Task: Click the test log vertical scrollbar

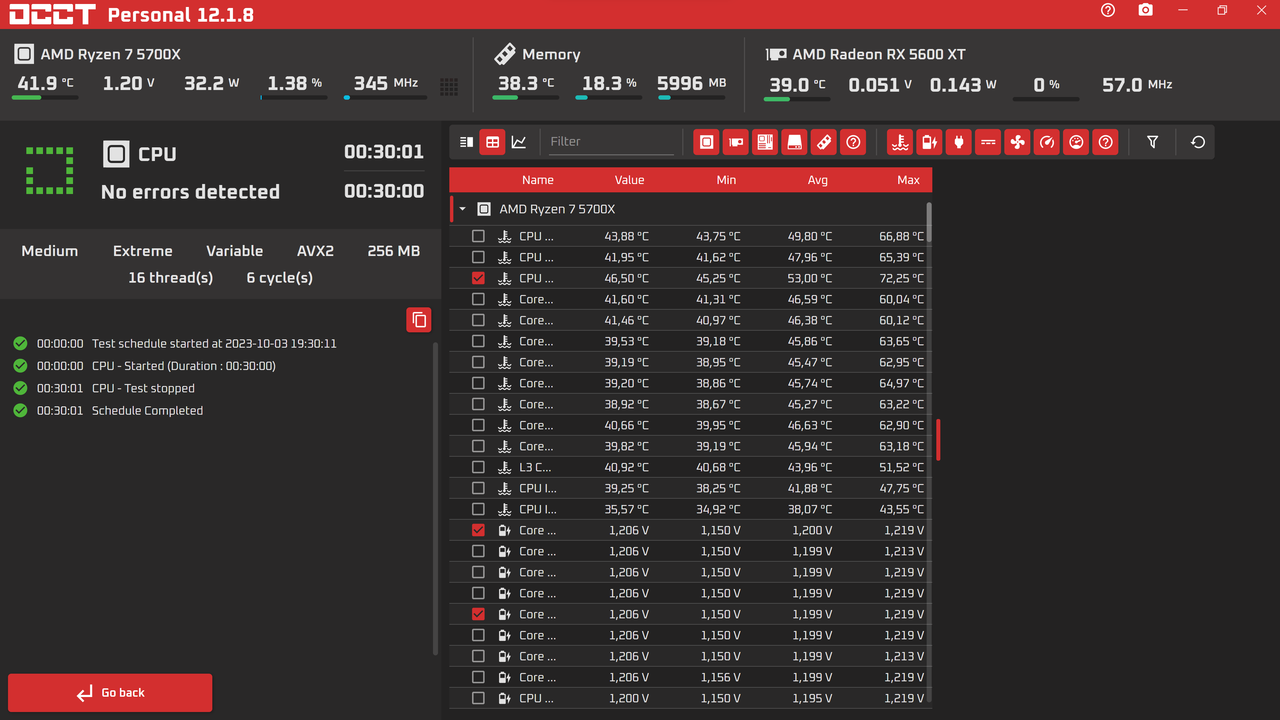Action: pyautogui.click(x=435, y=498)
